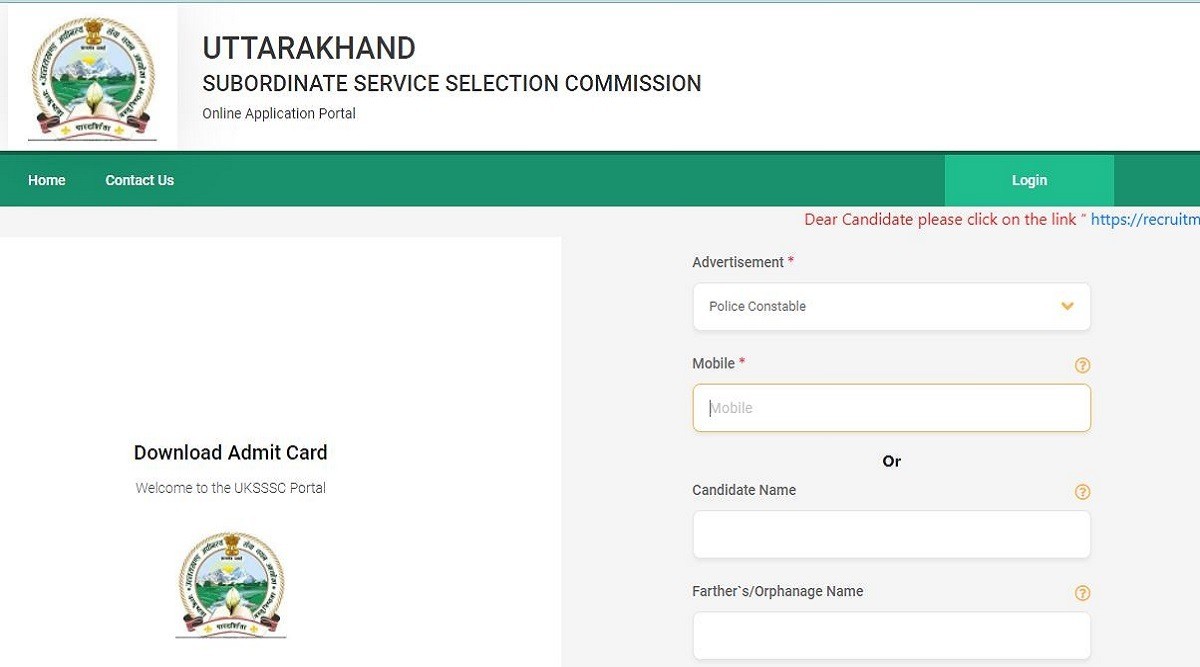Focus the Mobile number input field
This screenshot has height=667, width=1200.
pyautogui.click(x=891, y=408)
